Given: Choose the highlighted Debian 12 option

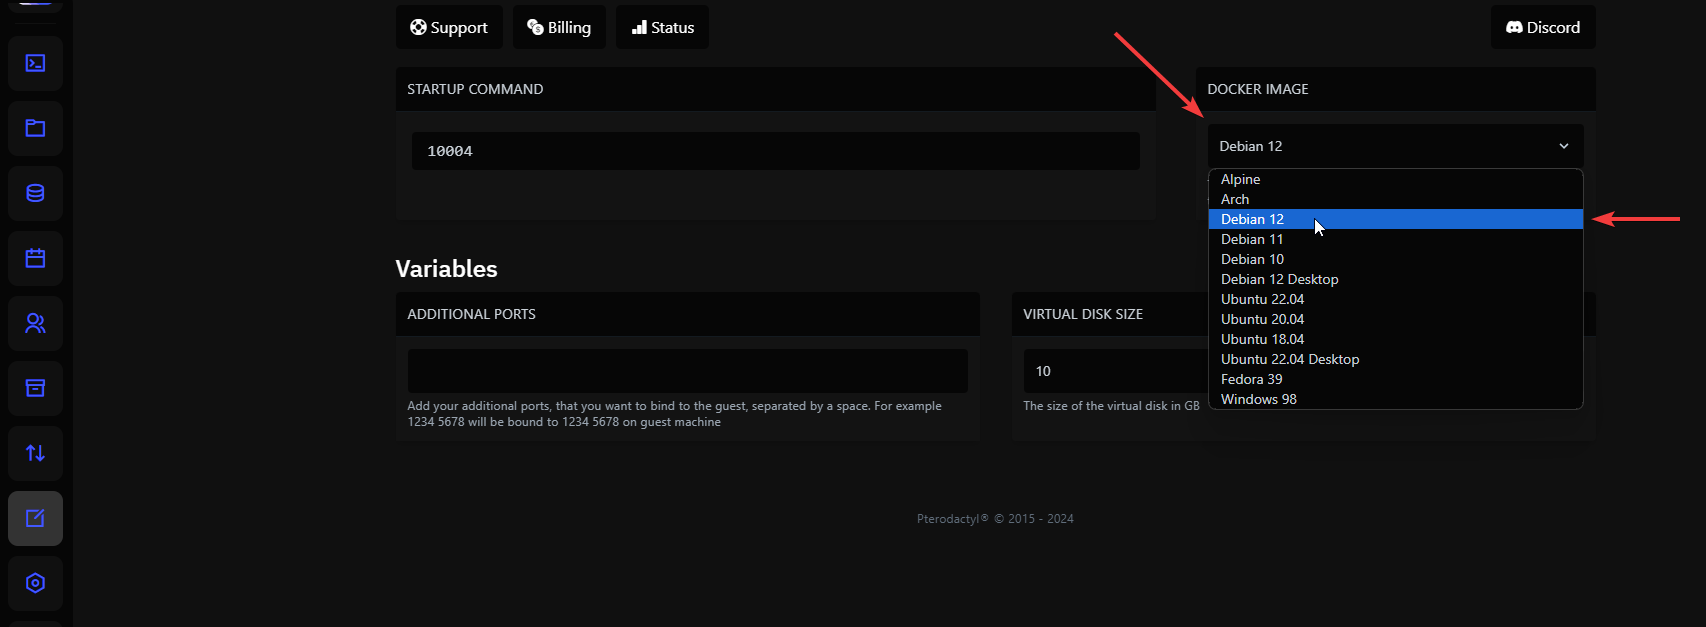Looking at the screenshot, I should pos(1395,219).
